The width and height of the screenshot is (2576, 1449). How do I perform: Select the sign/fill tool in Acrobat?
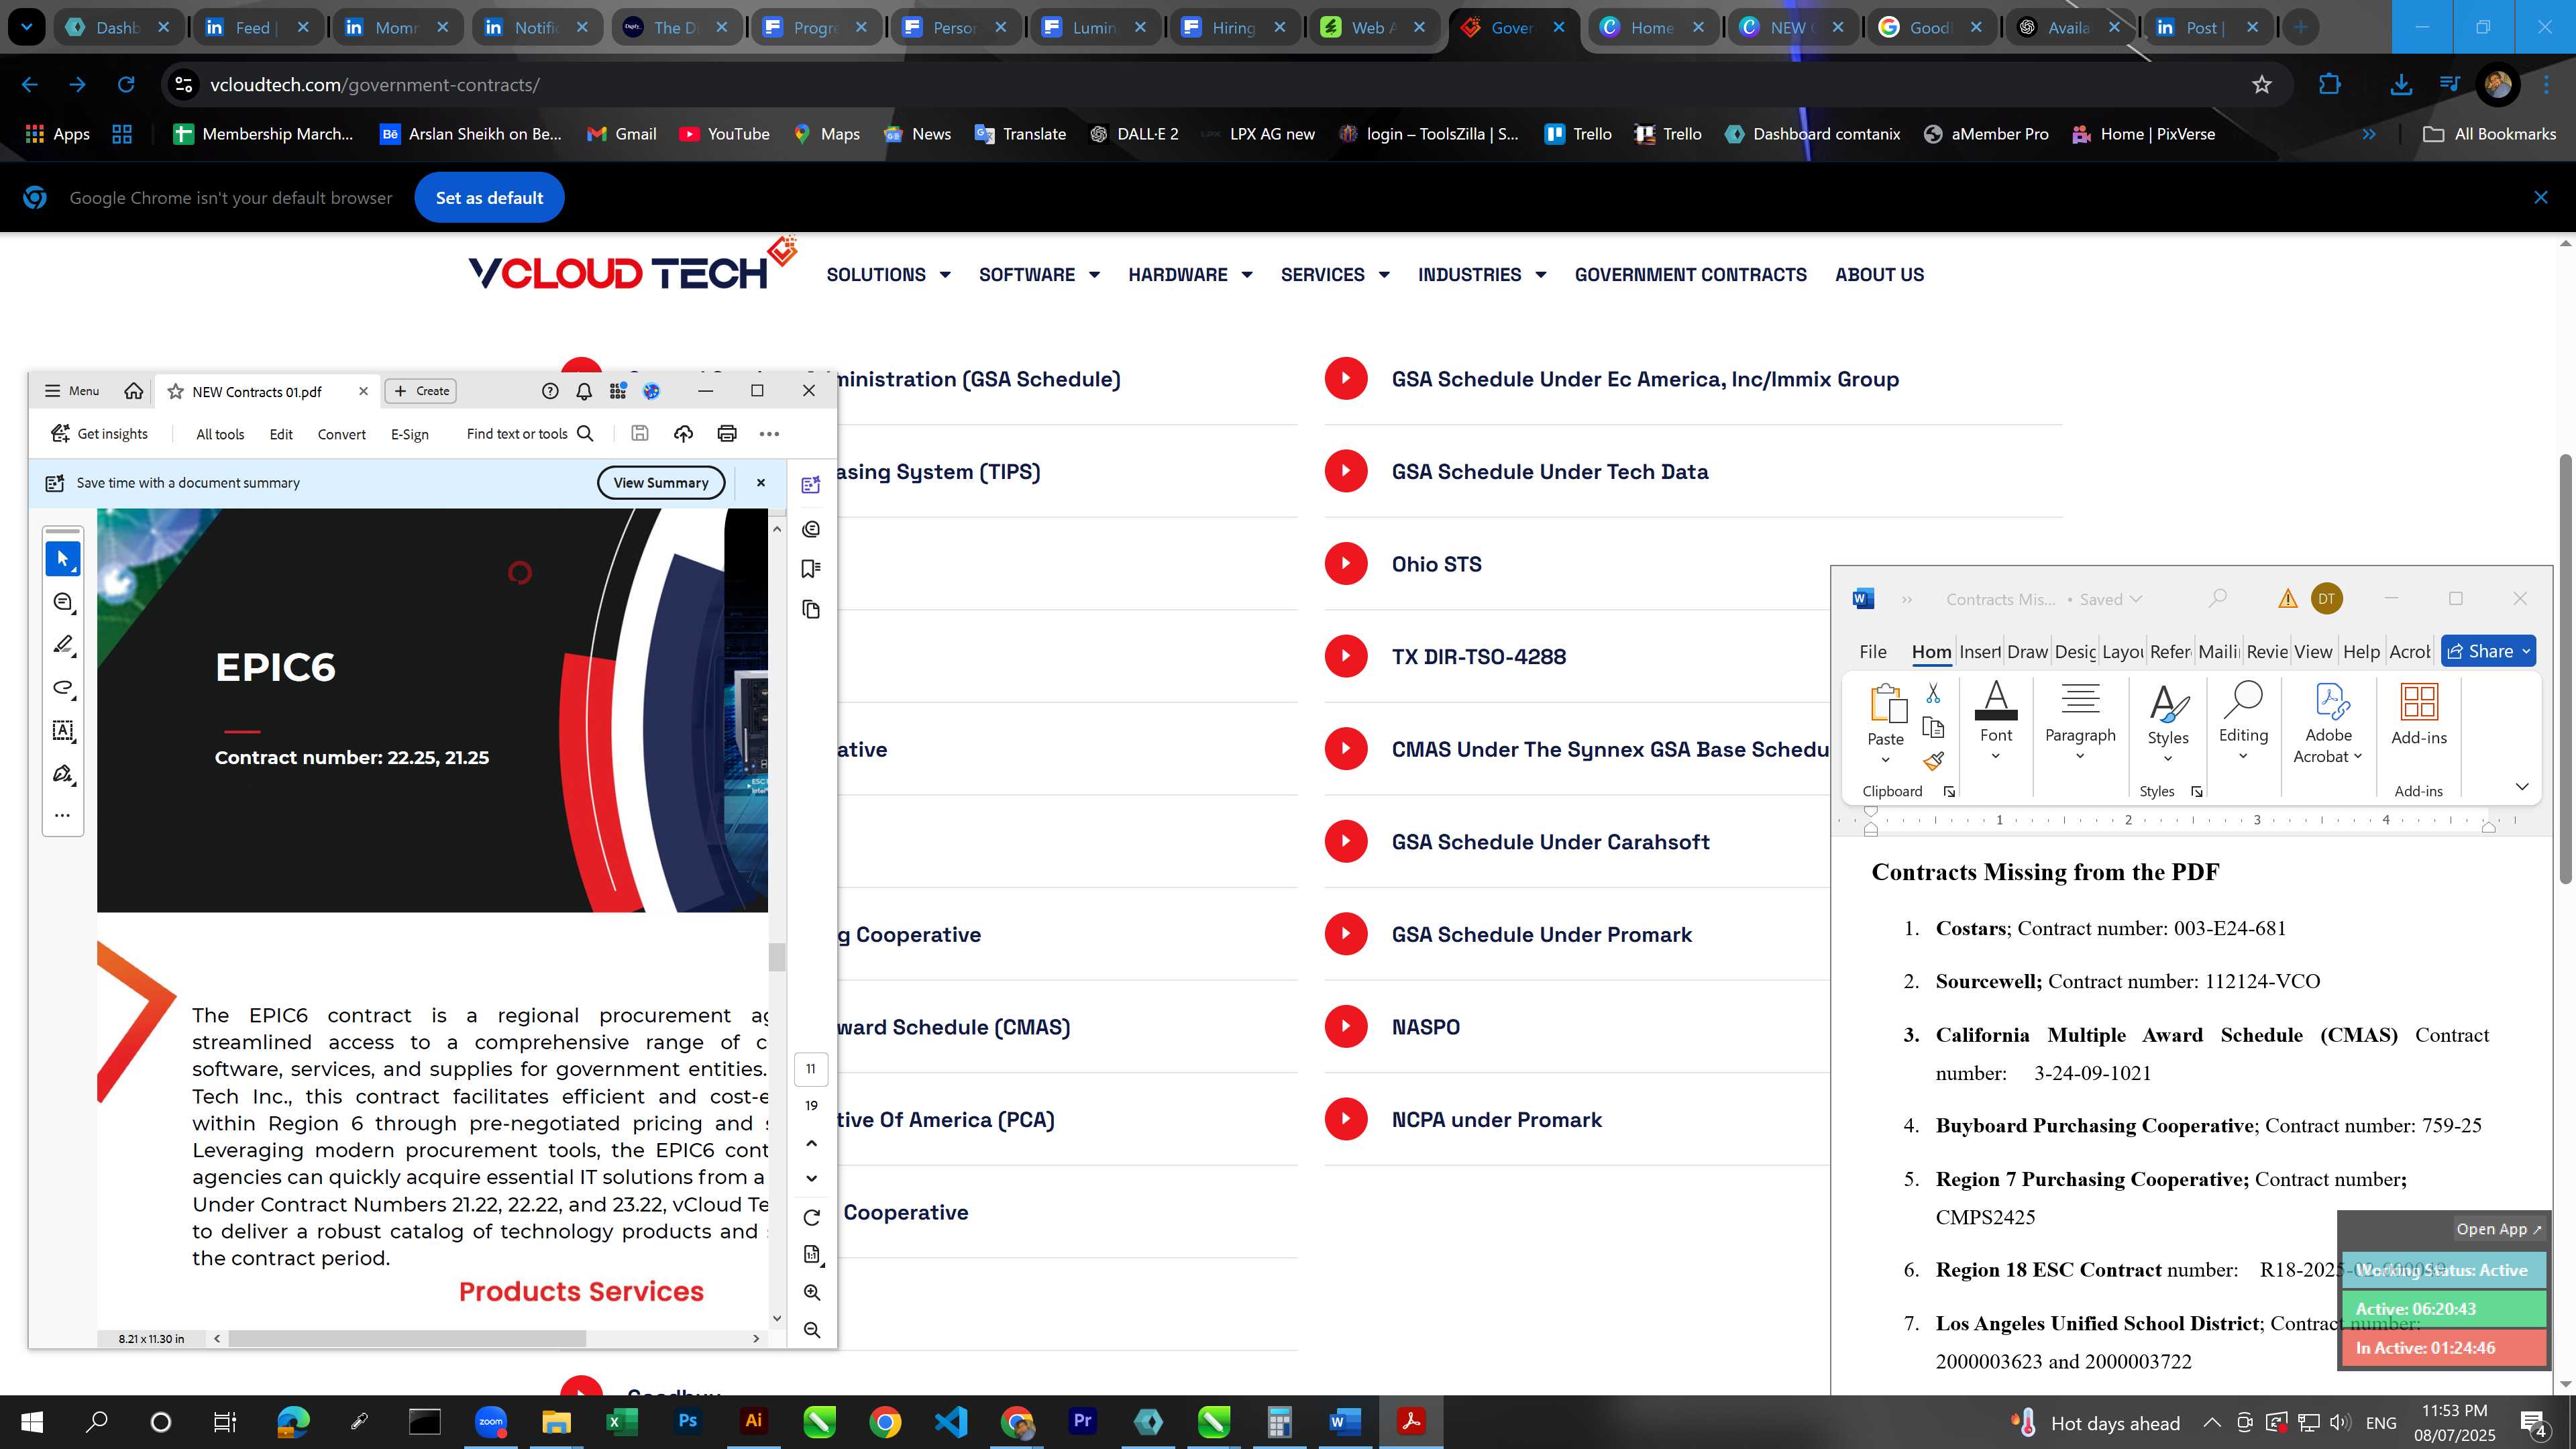click(x=62, y=774)
